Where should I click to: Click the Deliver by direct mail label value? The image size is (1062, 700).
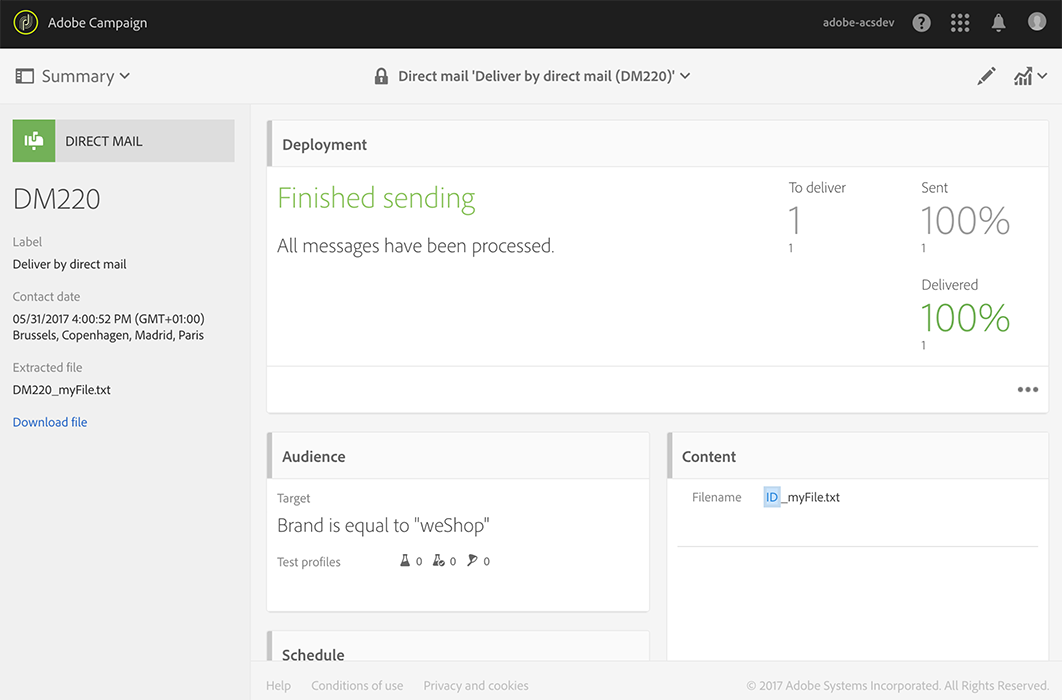click(70, 264)
